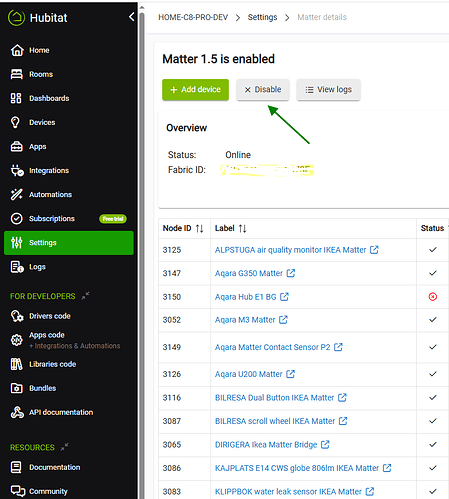
Task: Click the Libraries code books icon
Action: [16, 364]
